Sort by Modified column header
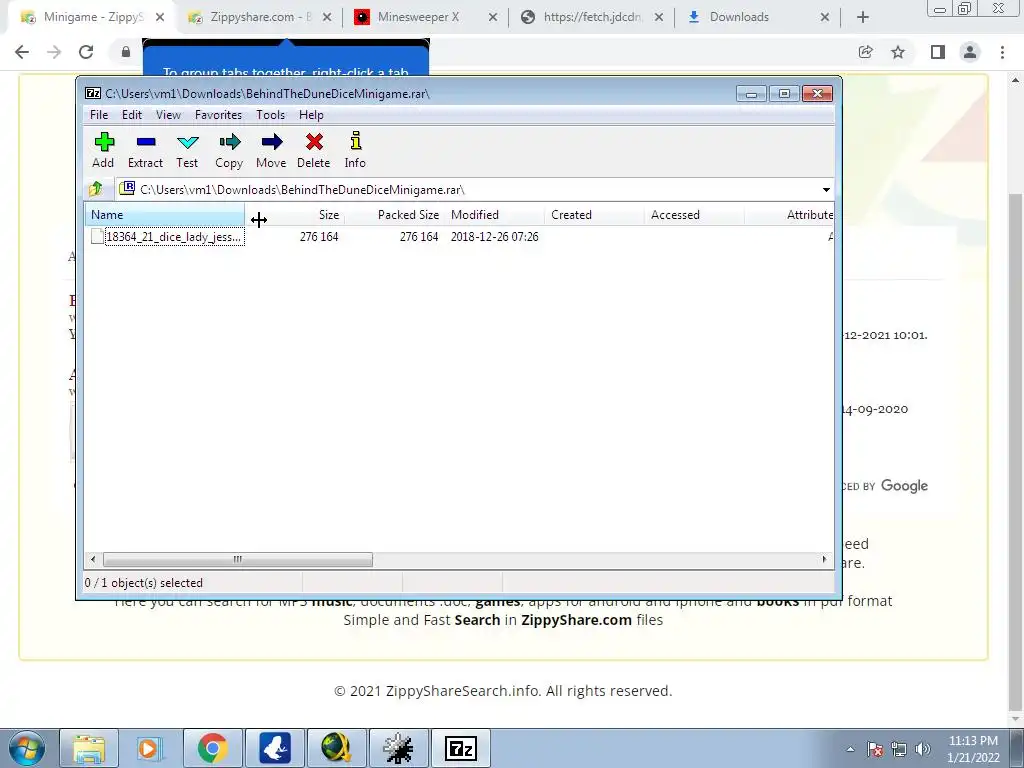The image size is (1024, 768). (x=494, y=215)
